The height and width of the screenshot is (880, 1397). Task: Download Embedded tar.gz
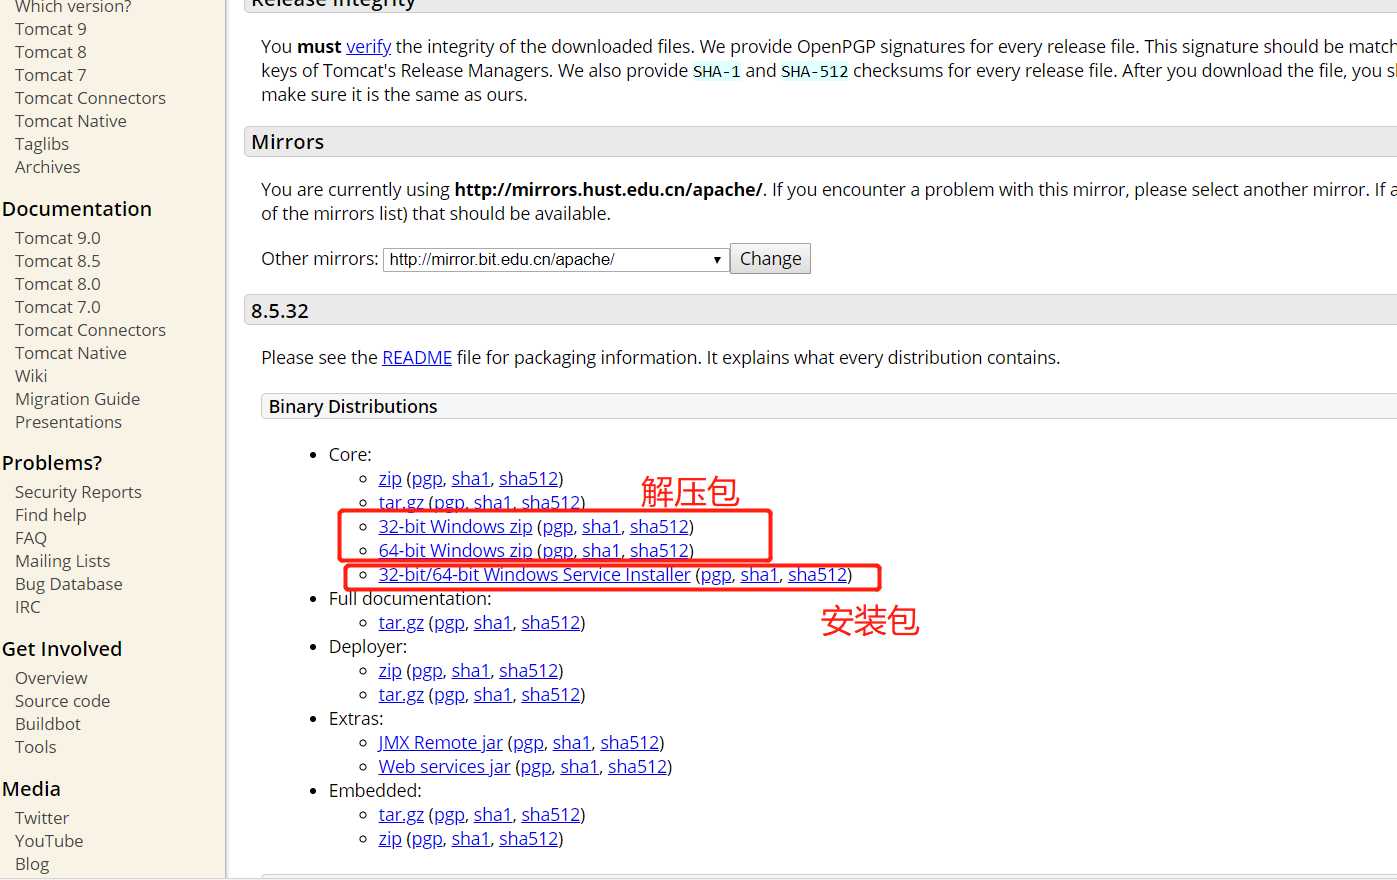[x=401, y=814]
